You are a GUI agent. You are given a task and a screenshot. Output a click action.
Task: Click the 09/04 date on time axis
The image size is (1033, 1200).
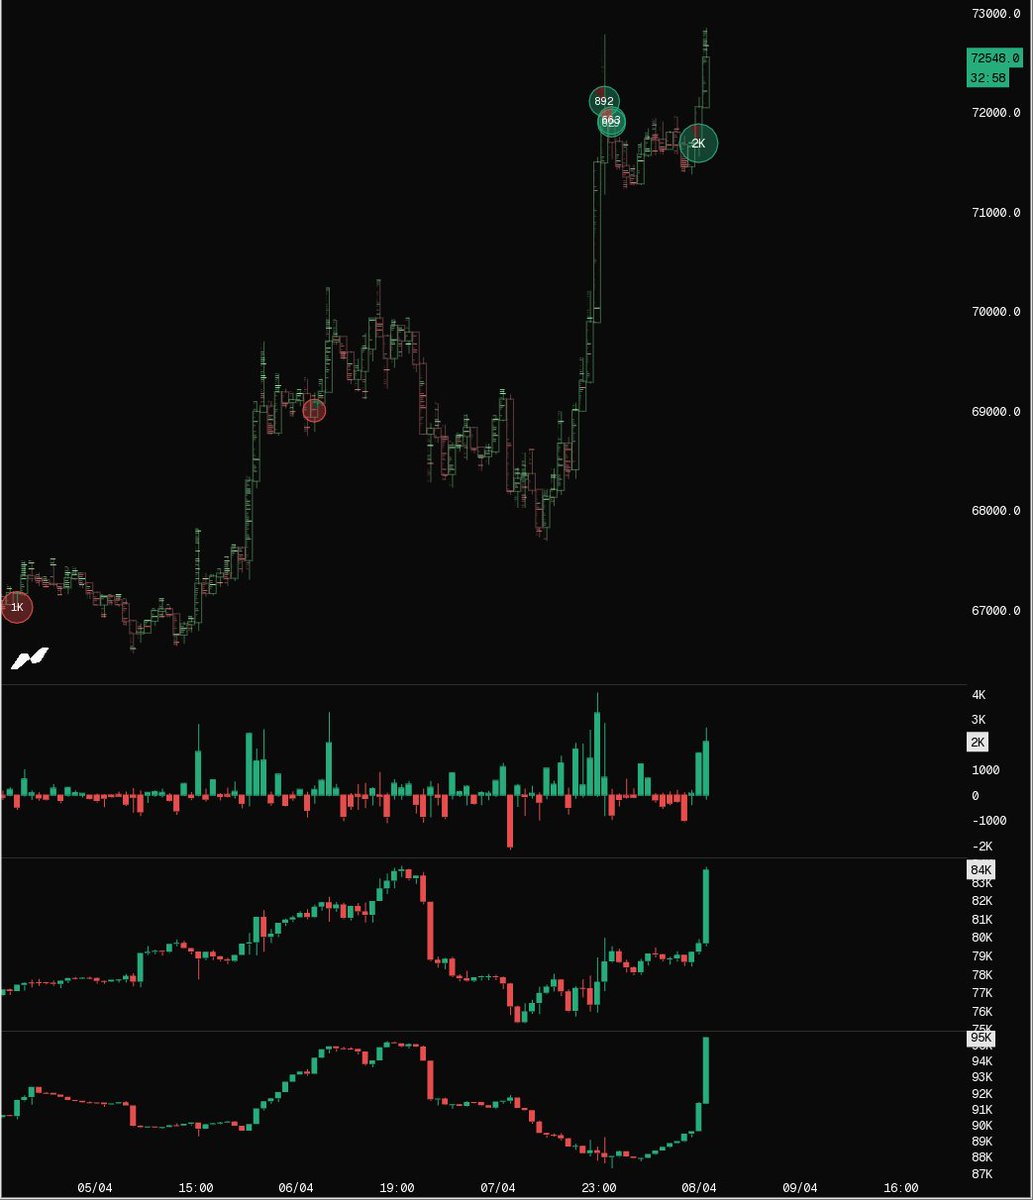pos(800,1188)
